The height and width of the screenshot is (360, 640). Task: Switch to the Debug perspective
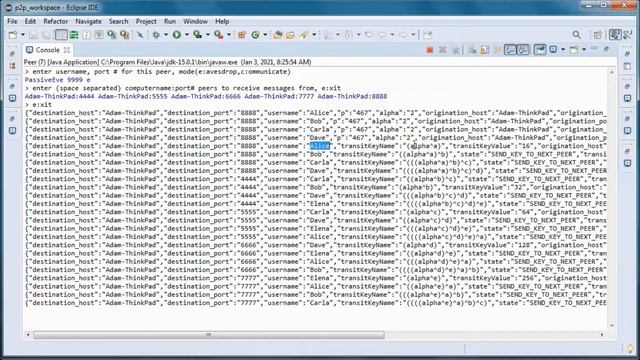click(x=628, y=35)
